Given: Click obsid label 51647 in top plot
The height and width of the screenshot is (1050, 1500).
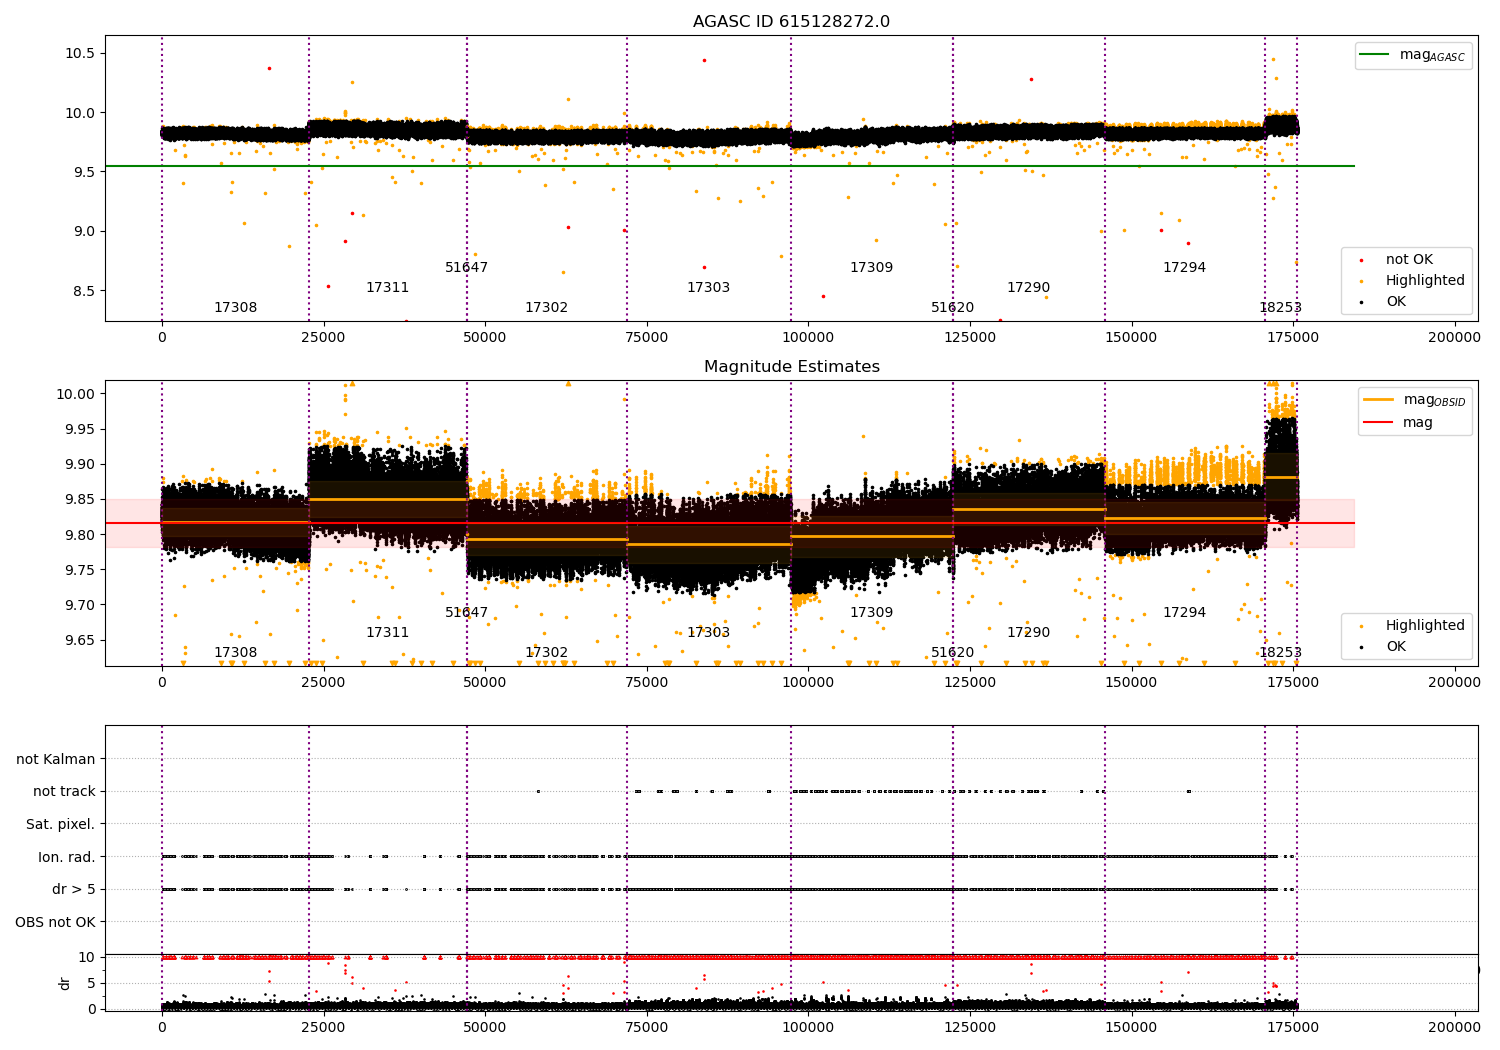Looking at the screenshot, I should pyautogui.click(x=466, y=268).
